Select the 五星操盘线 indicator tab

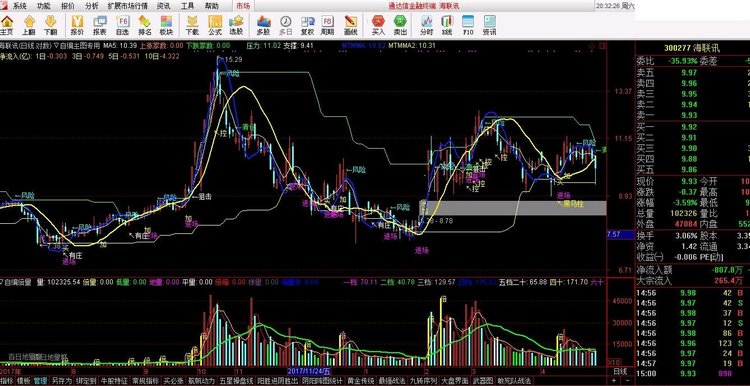click(x=238, y=381)
